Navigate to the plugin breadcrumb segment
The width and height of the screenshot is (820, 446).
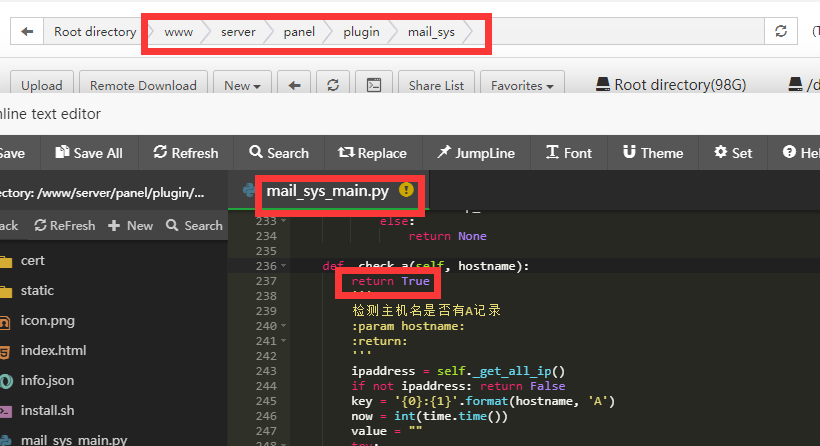click(x=361, y=32)
